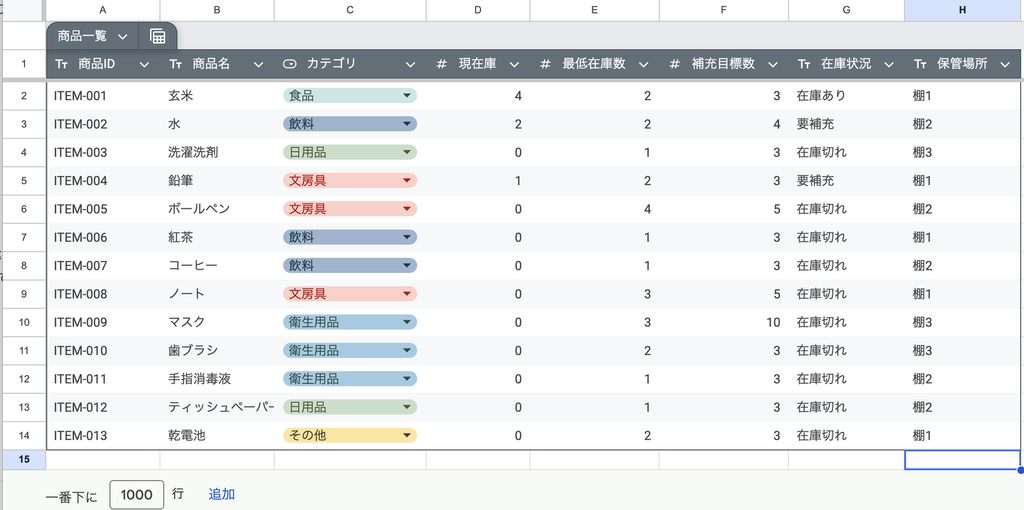Expand the 商品ID column options chevron
Screen dimensions: 1024x510
[145, 65]
